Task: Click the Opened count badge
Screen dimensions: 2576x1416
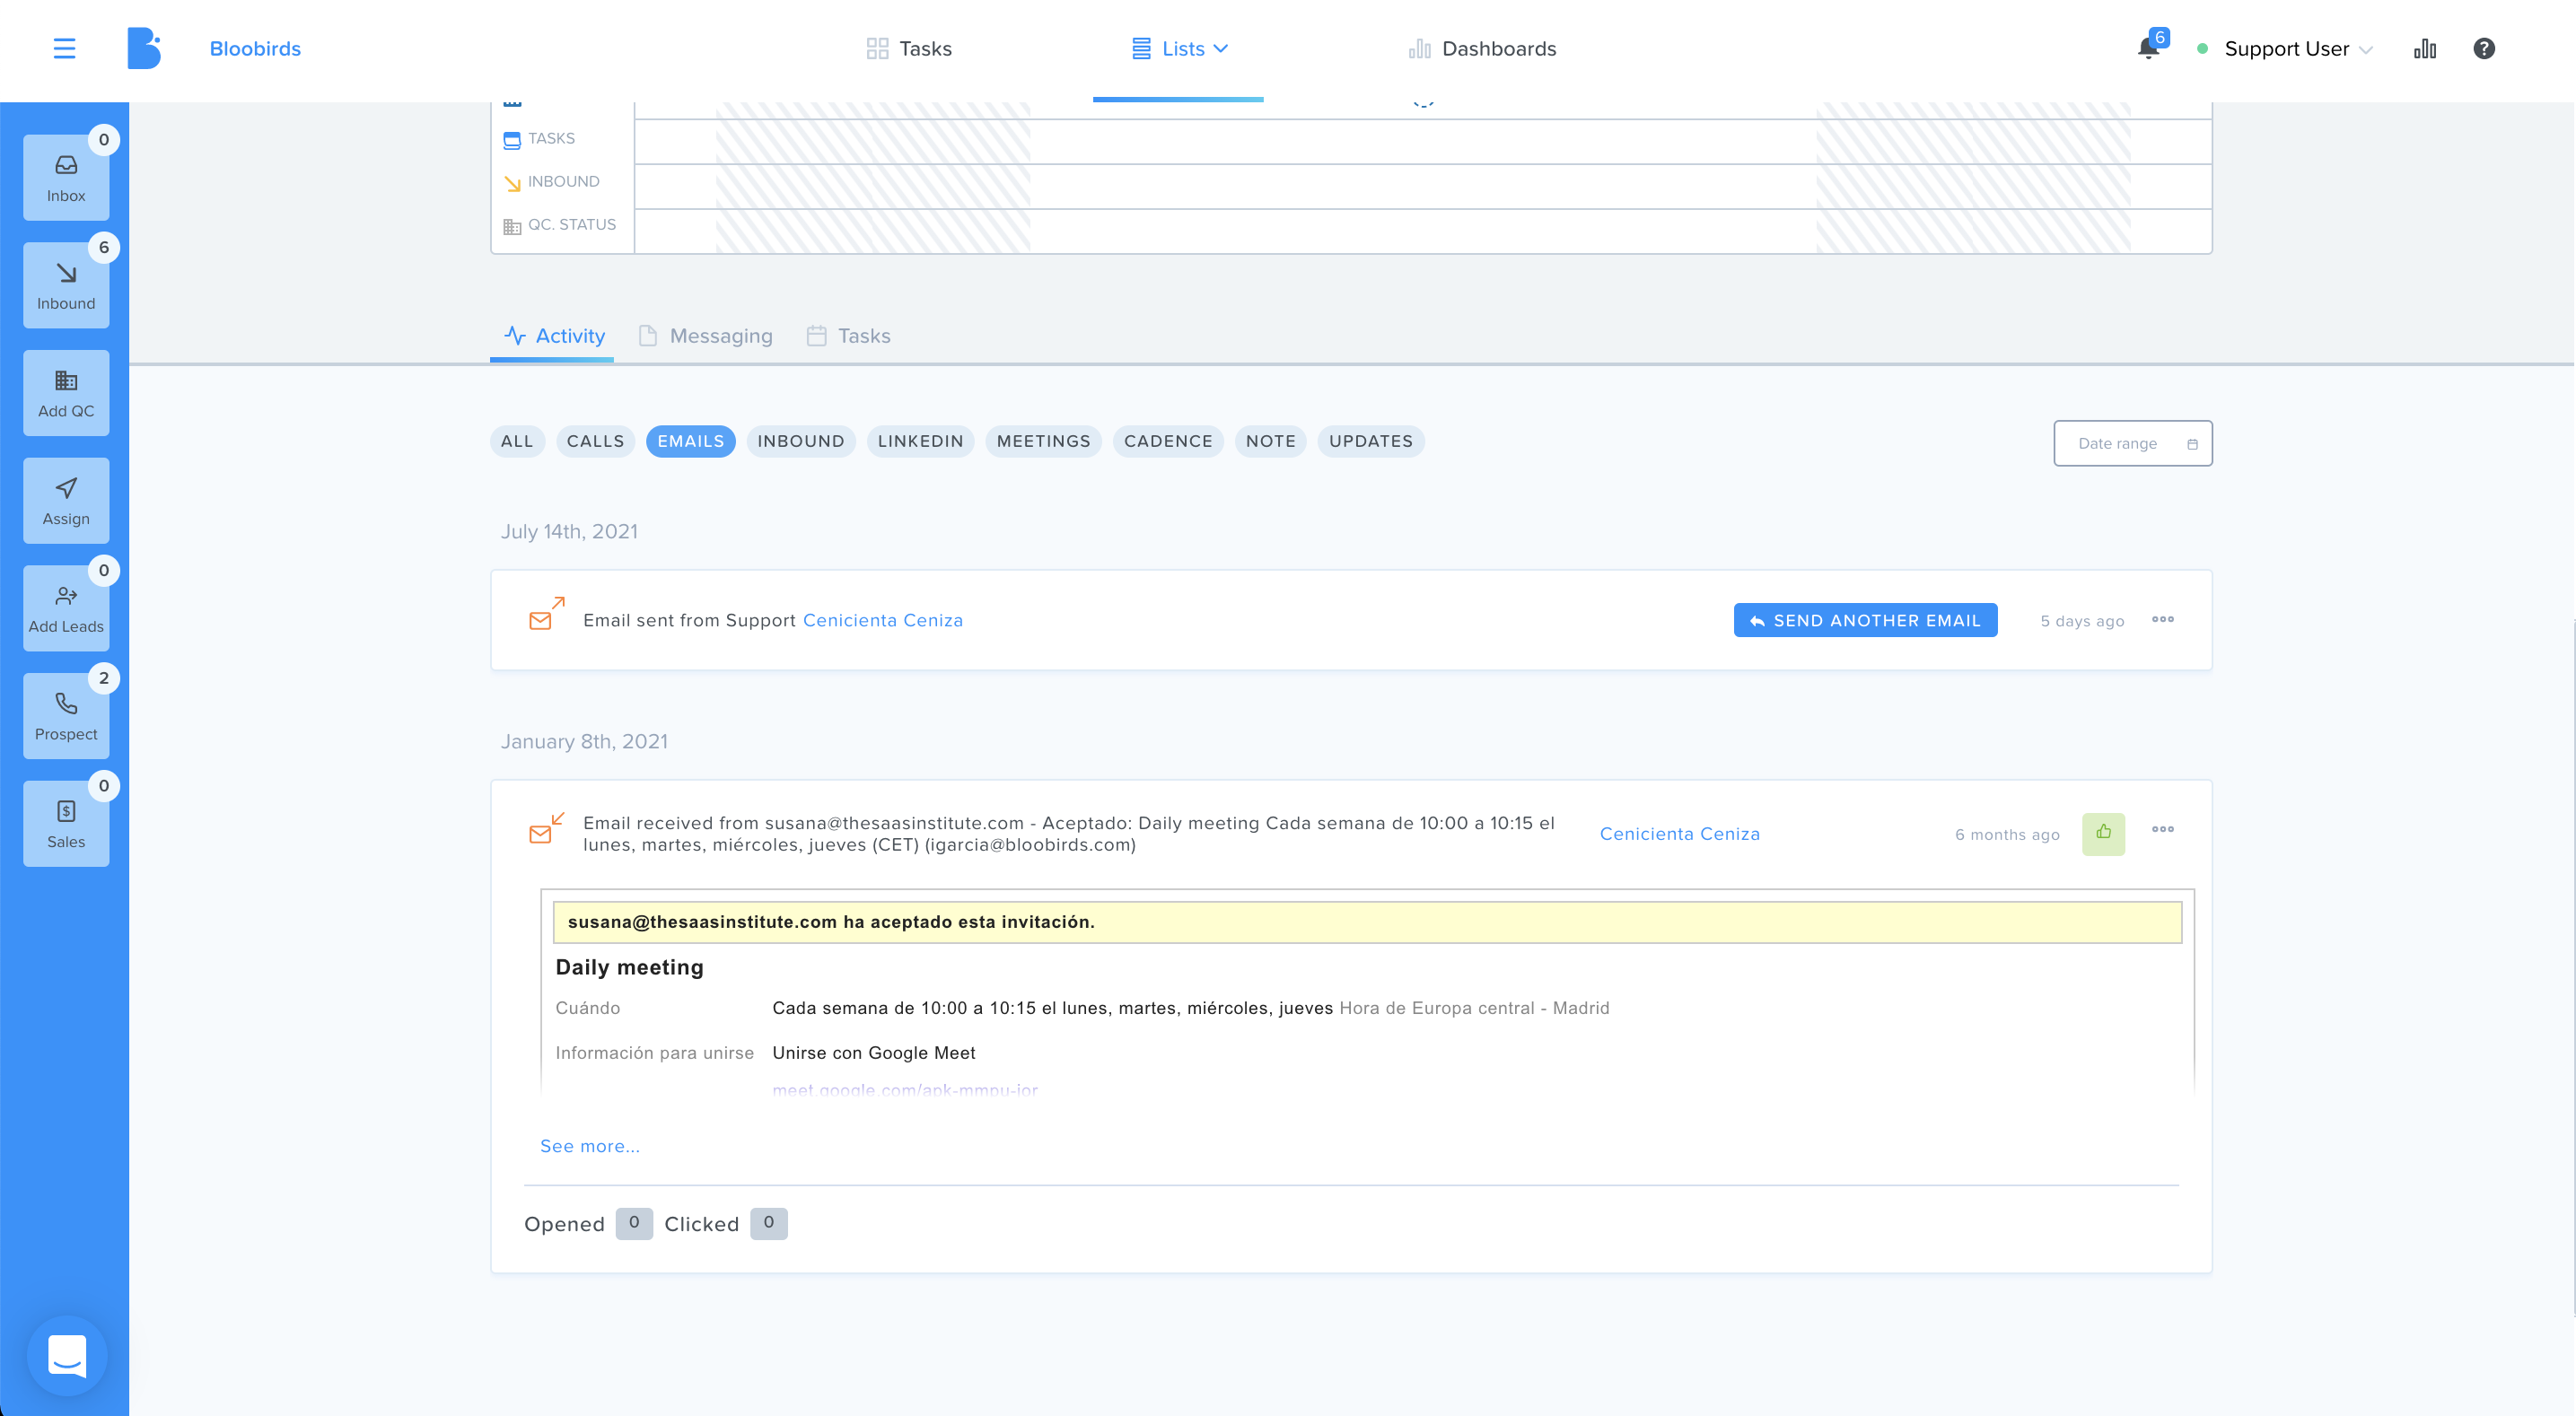Action: click(x=634, y=1223)
